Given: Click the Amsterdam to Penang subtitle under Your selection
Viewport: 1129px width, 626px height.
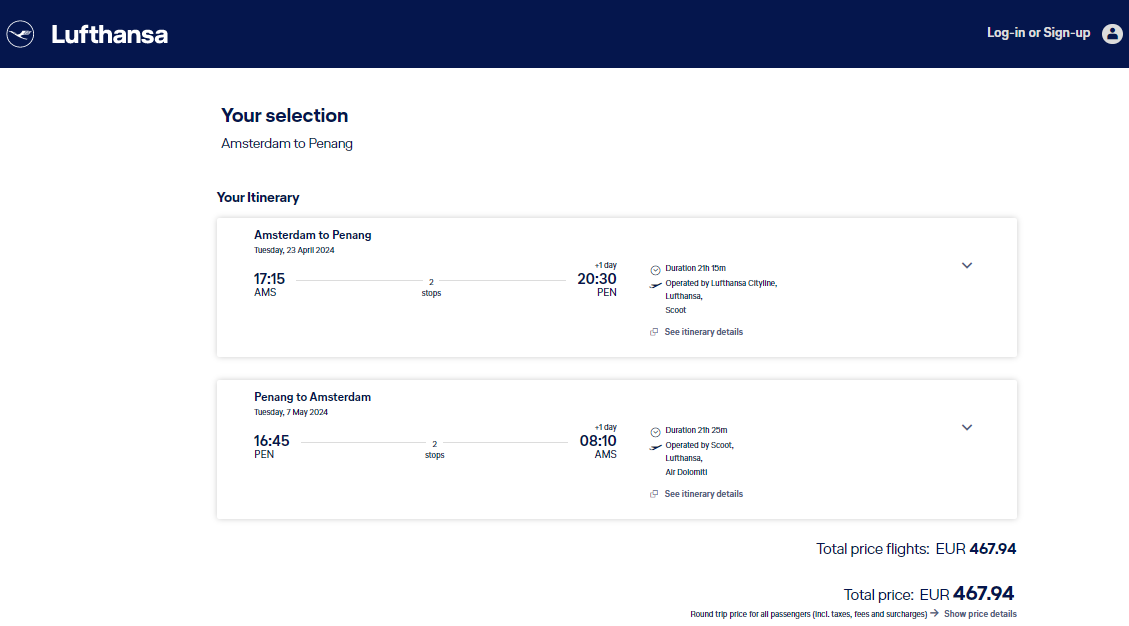Looking at the screenshot, I should pos(287,143).
